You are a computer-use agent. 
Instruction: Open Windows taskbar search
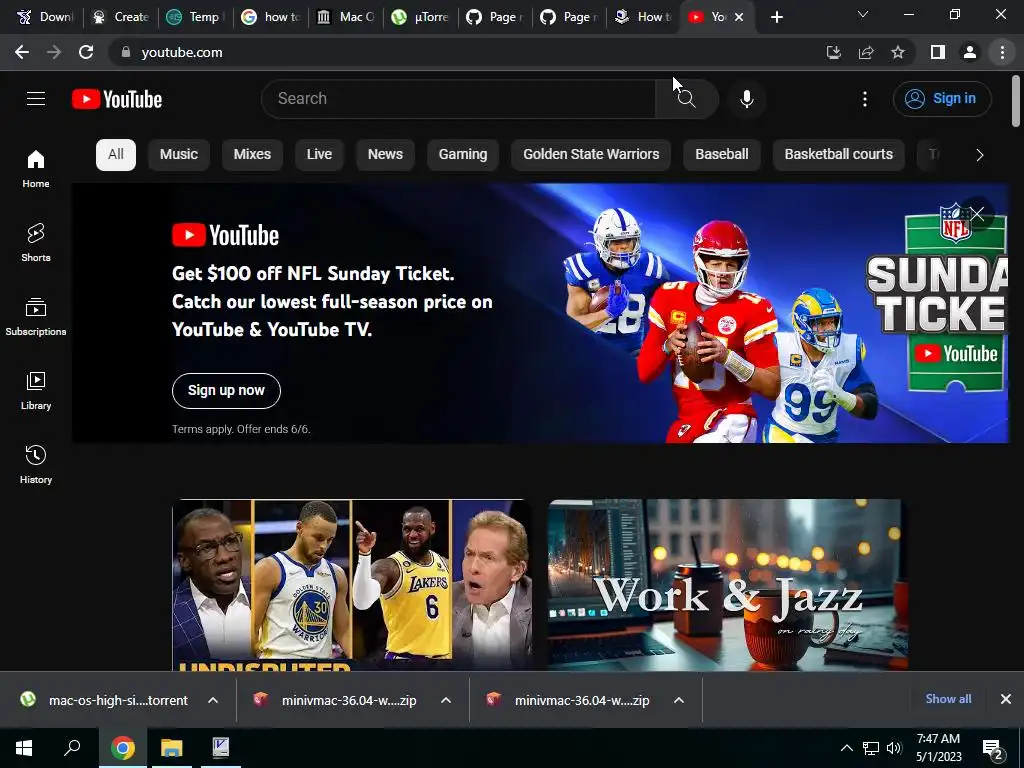72,748
